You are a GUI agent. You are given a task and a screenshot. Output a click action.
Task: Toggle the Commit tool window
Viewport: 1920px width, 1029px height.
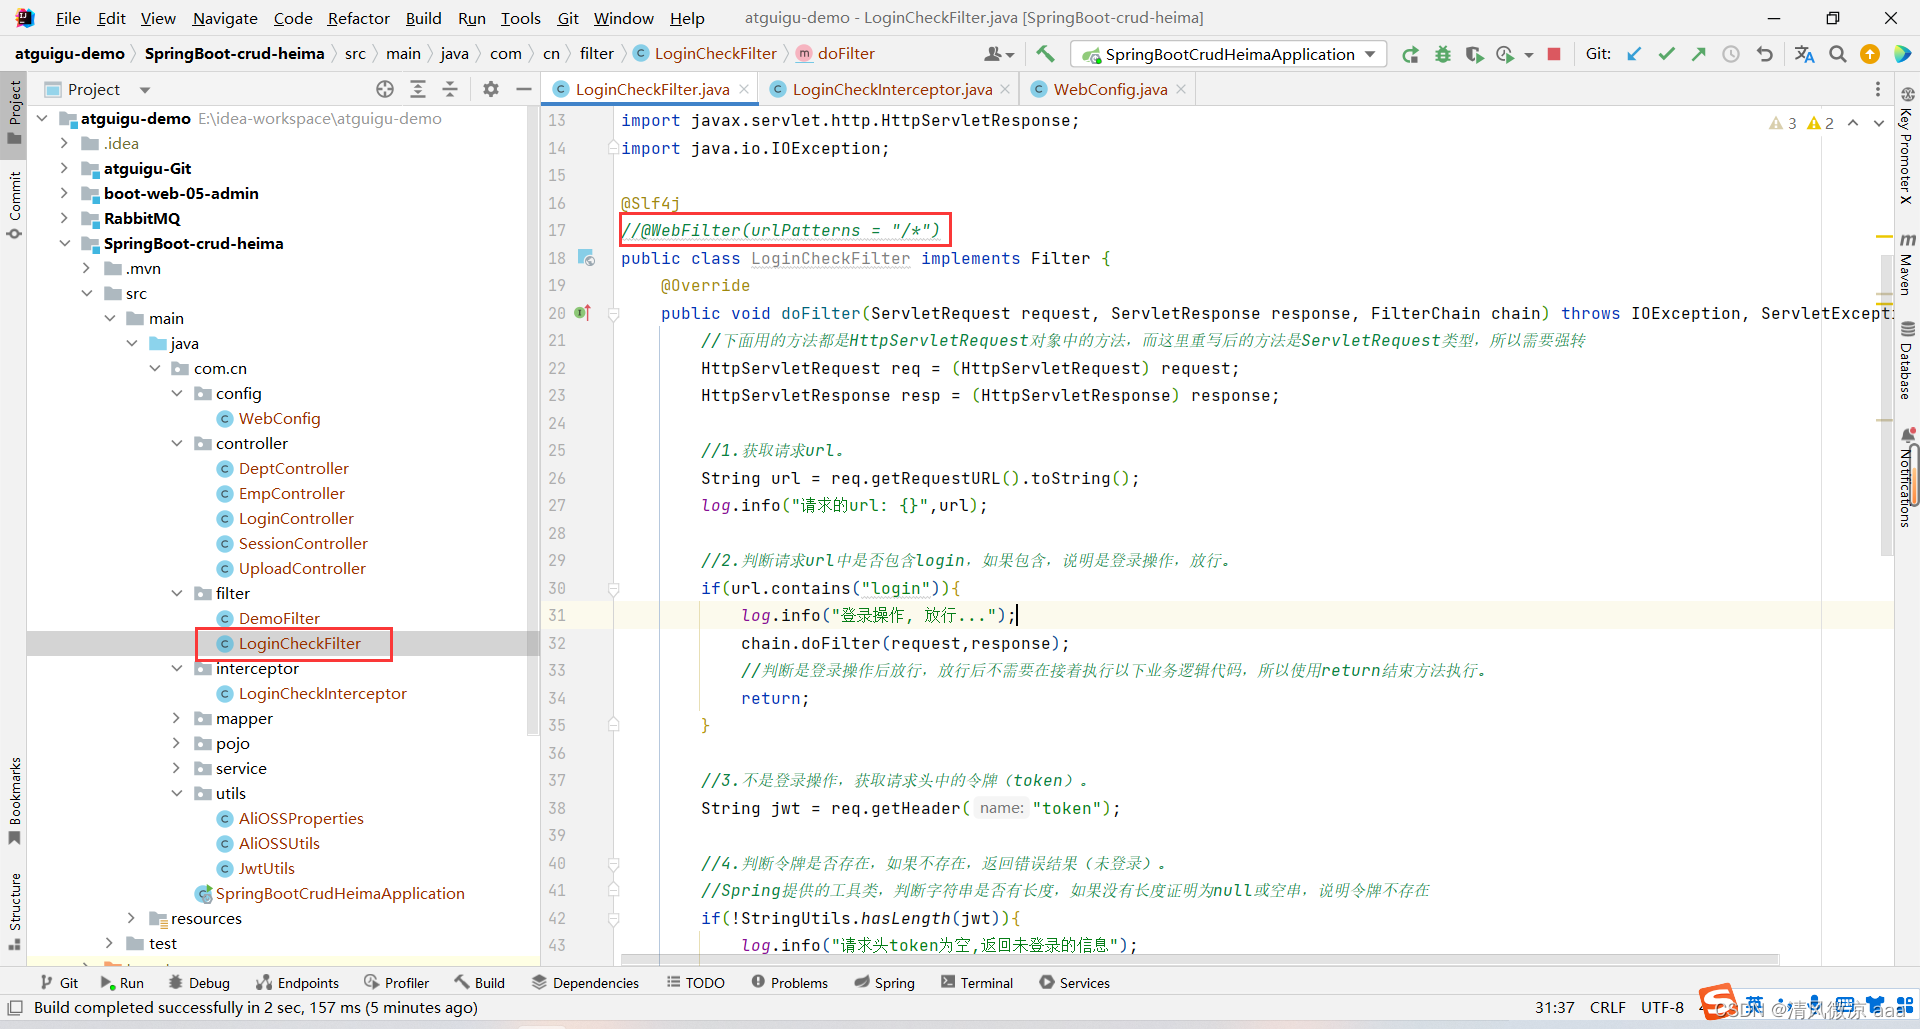(14, 205)
